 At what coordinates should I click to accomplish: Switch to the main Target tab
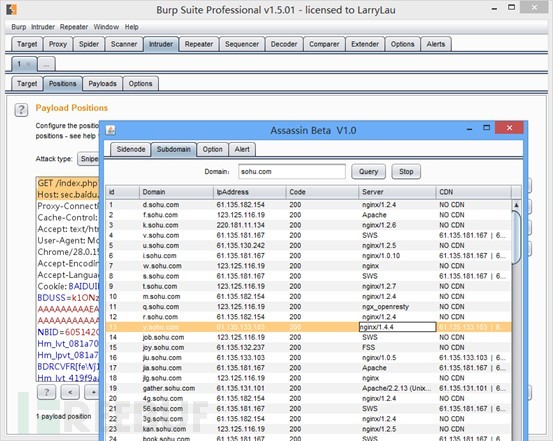tap(27, 44)
